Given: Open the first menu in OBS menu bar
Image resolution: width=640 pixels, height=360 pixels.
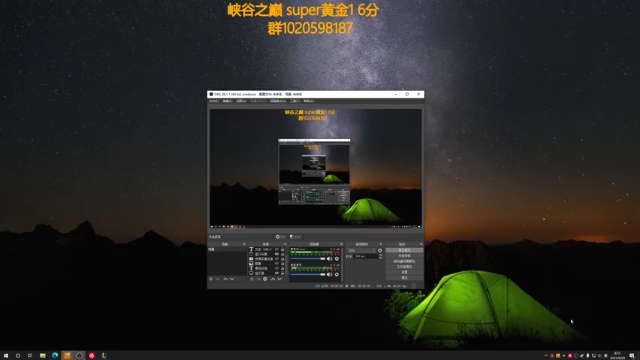Looking at the screenshot, I should (214, 101).
